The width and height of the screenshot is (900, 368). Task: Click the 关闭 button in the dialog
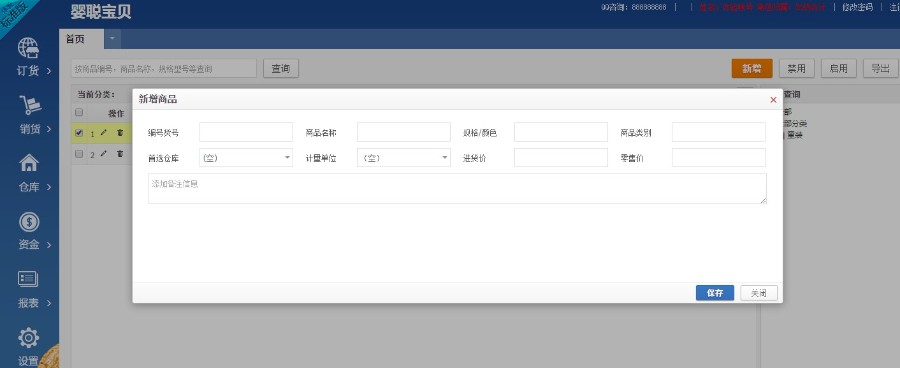(759, 293)
